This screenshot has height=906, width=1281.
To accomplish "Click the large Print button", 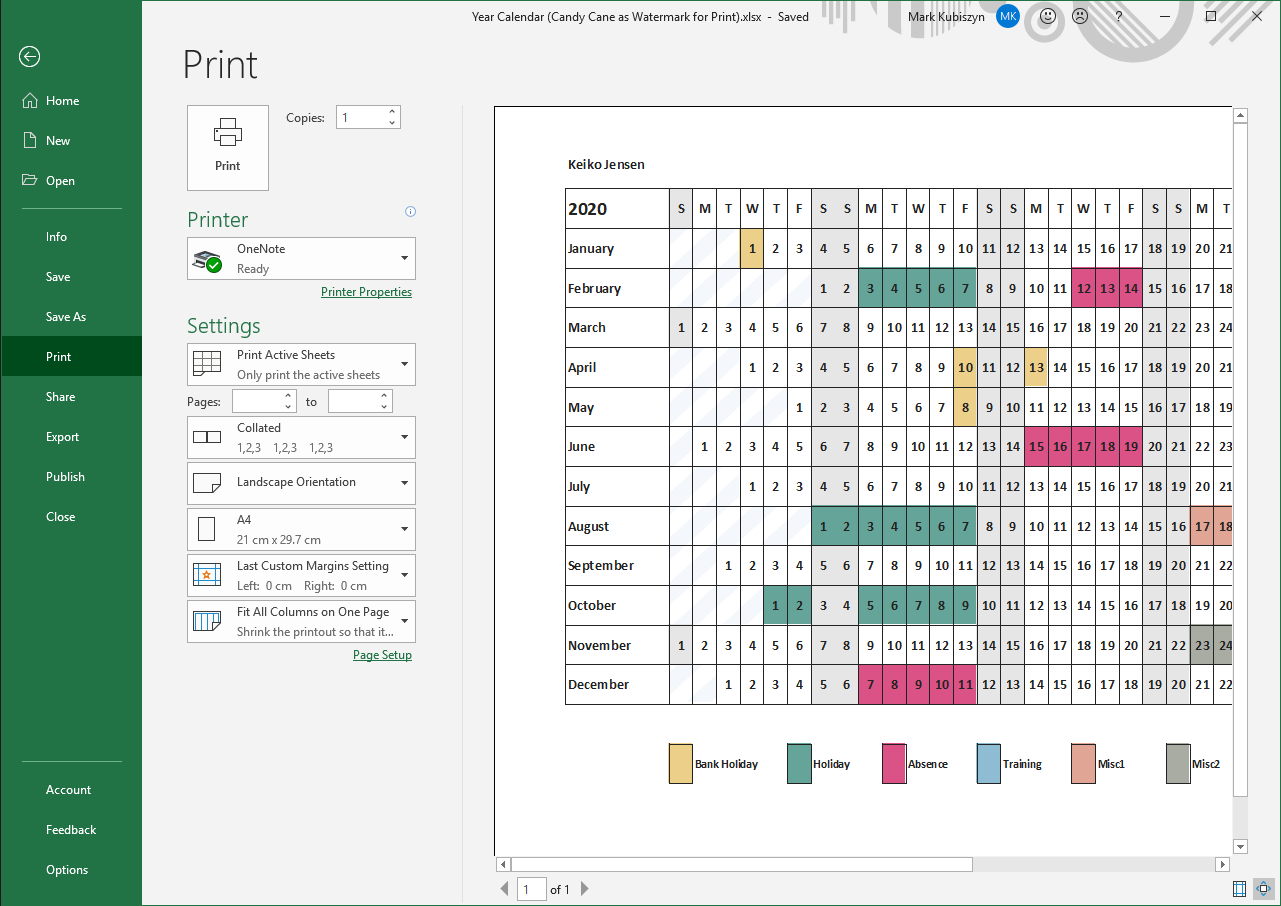I will coord(228,148).
